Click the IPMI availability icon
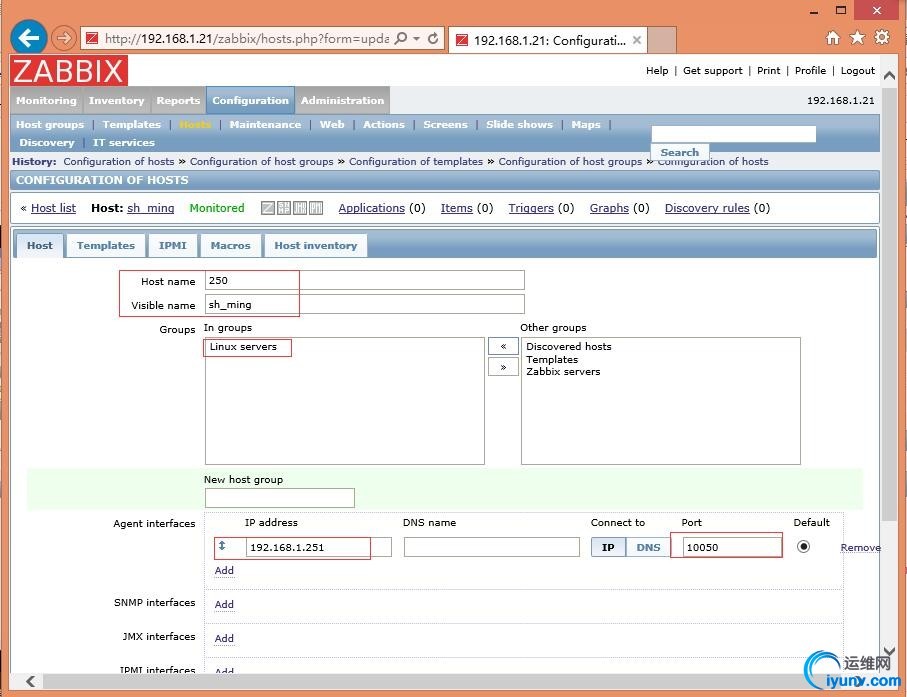This screenshot has width=907, height=697. [316, 208]
